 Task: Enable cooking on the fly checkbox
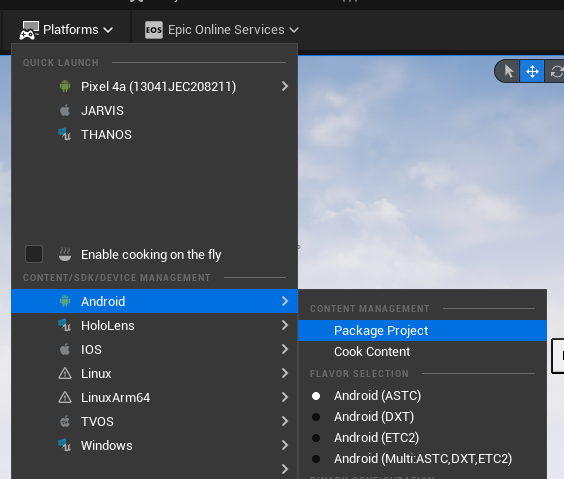[x=34, y=254]
